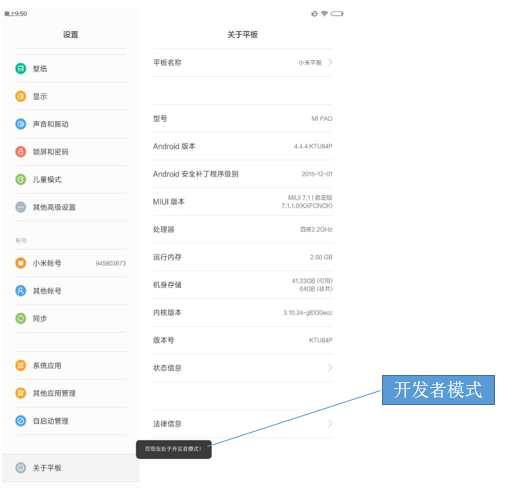Open the 系统应用 entry label
The image size is (515, 488).
point(47,365)
